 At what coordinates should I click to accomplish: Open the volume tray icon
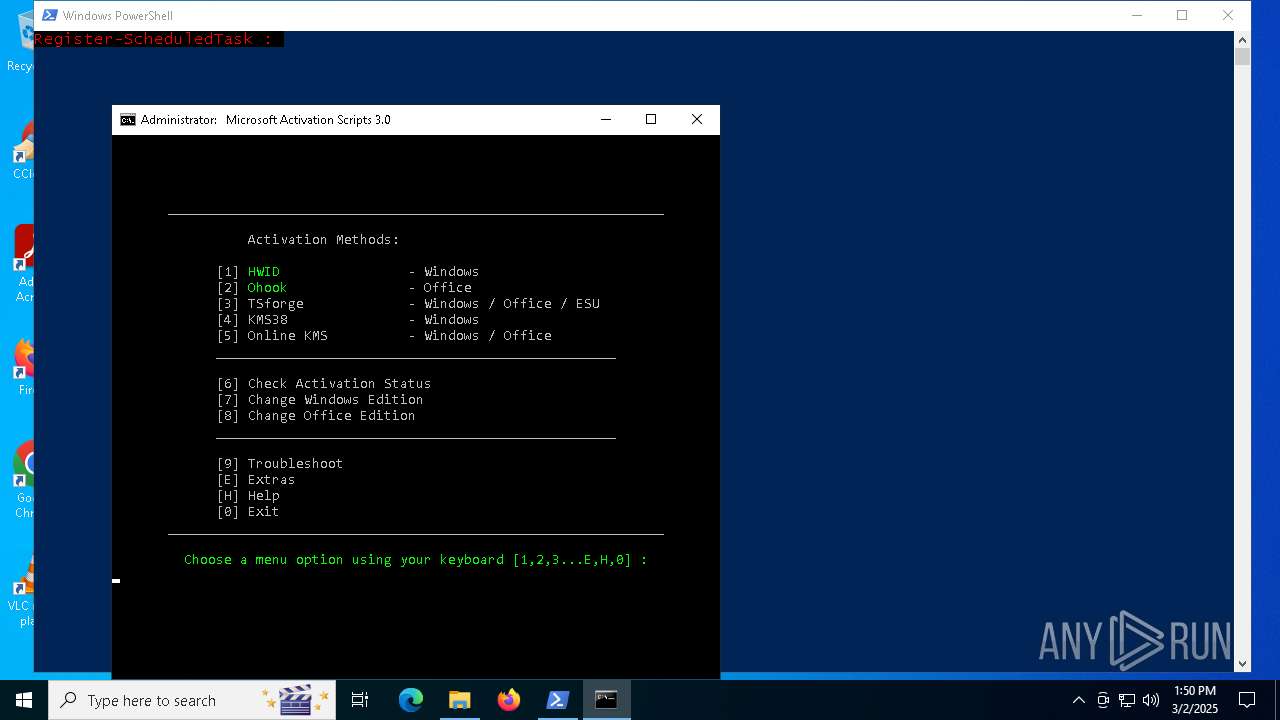pos(1150,700)
